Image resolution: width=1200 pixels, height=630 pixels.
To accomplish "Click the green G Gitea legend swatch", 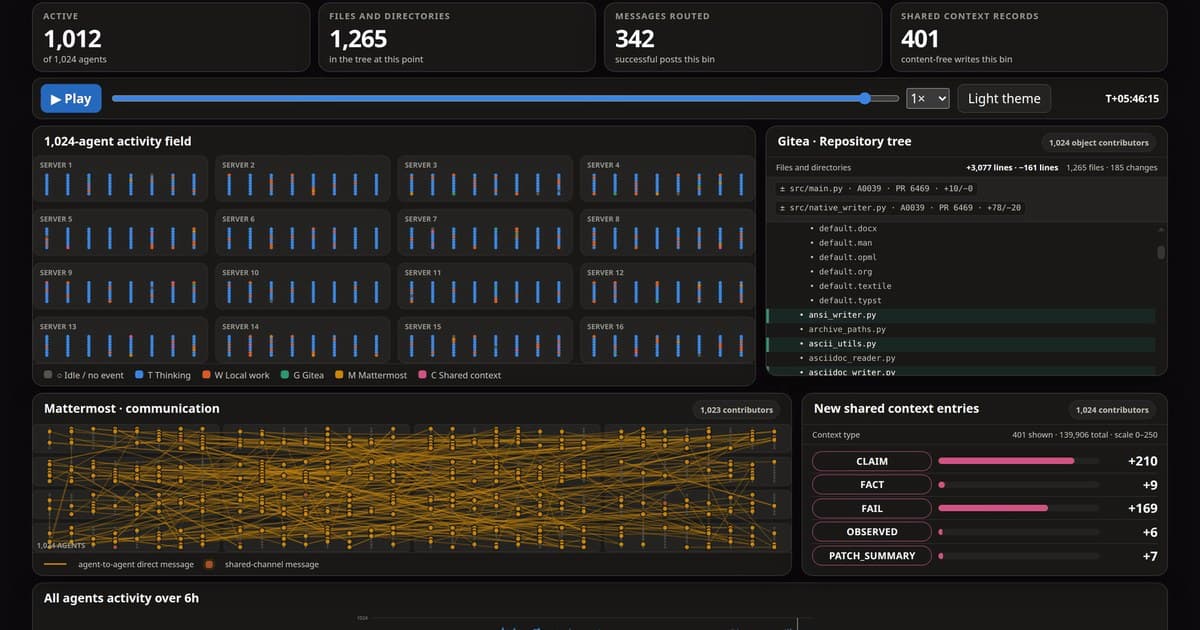I will (285, 375).
